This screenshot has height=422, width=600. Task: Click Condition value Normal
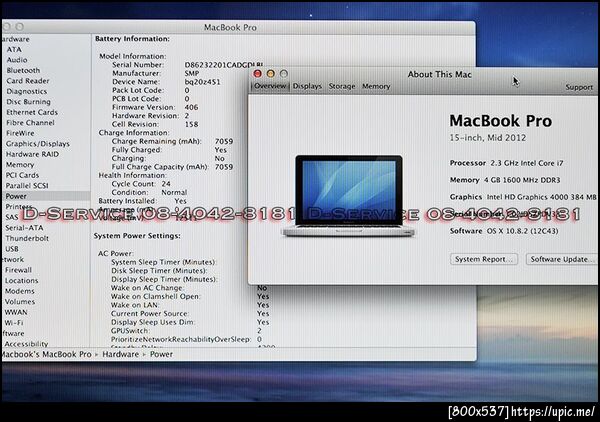pos(174,192)
